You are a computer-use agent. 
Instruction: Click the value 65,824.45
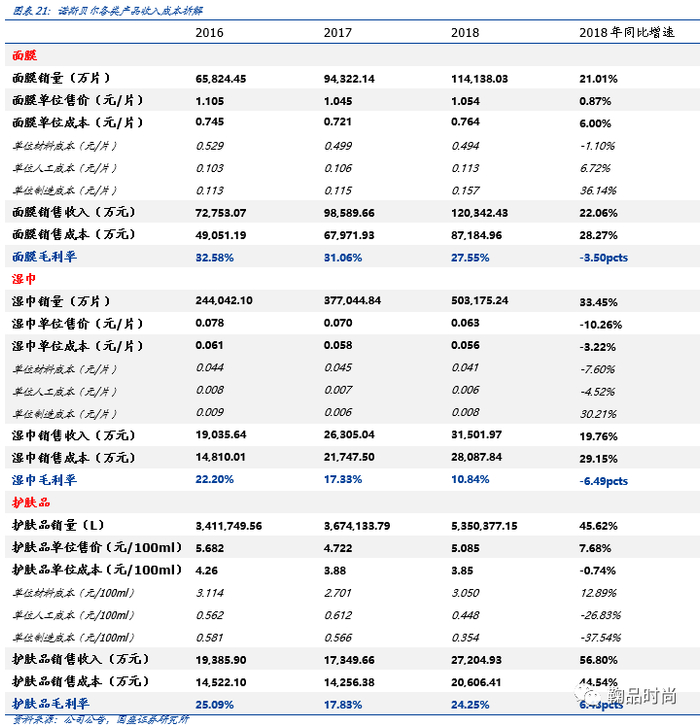[x=221, y=79]
